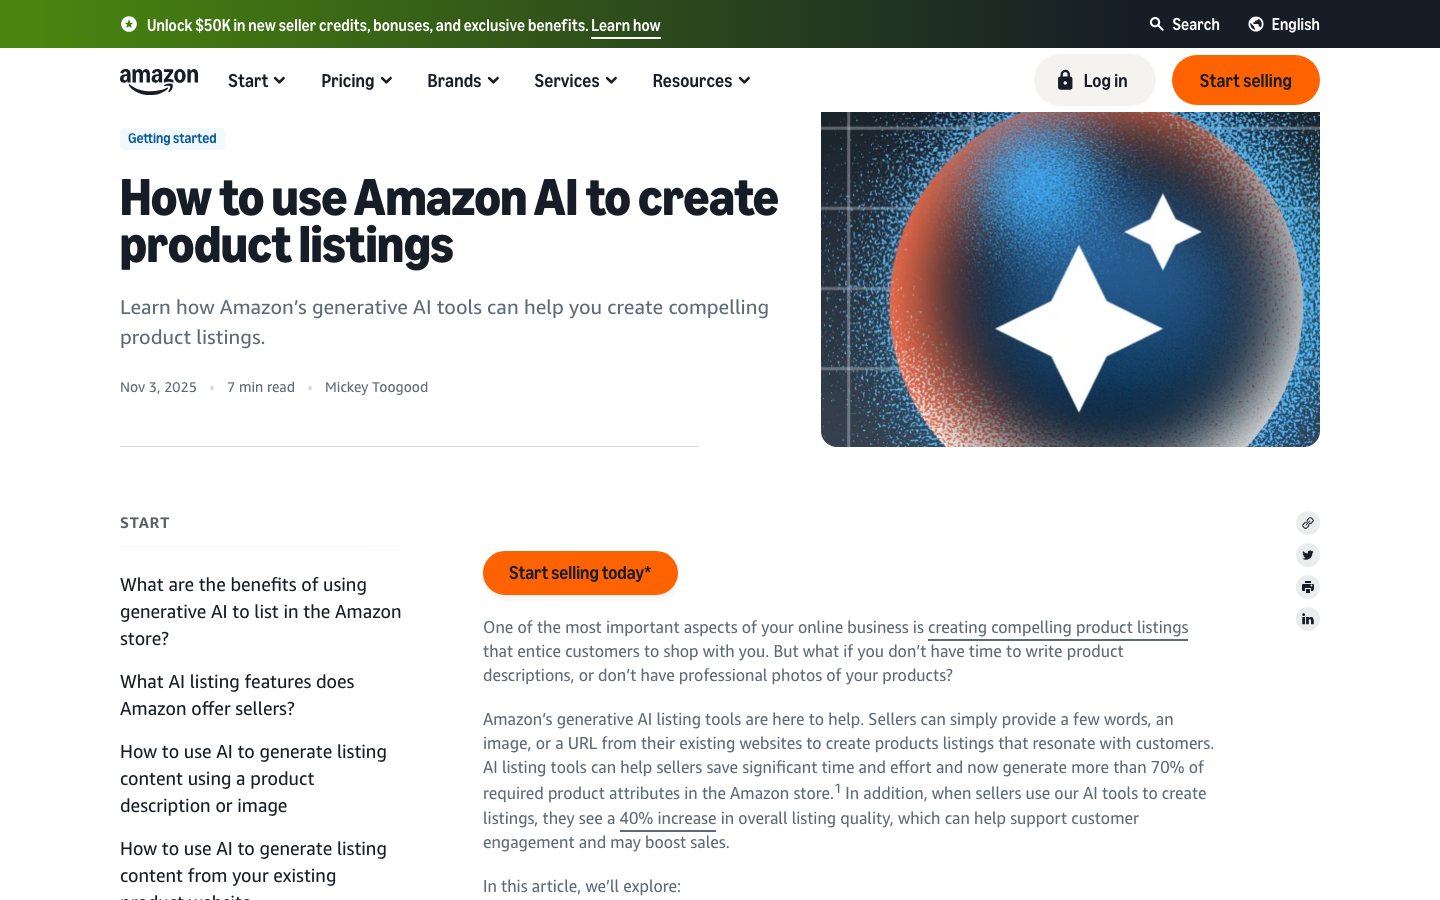1440x900 pixels.
Task: Change language from English
Action: point(1284,24)
